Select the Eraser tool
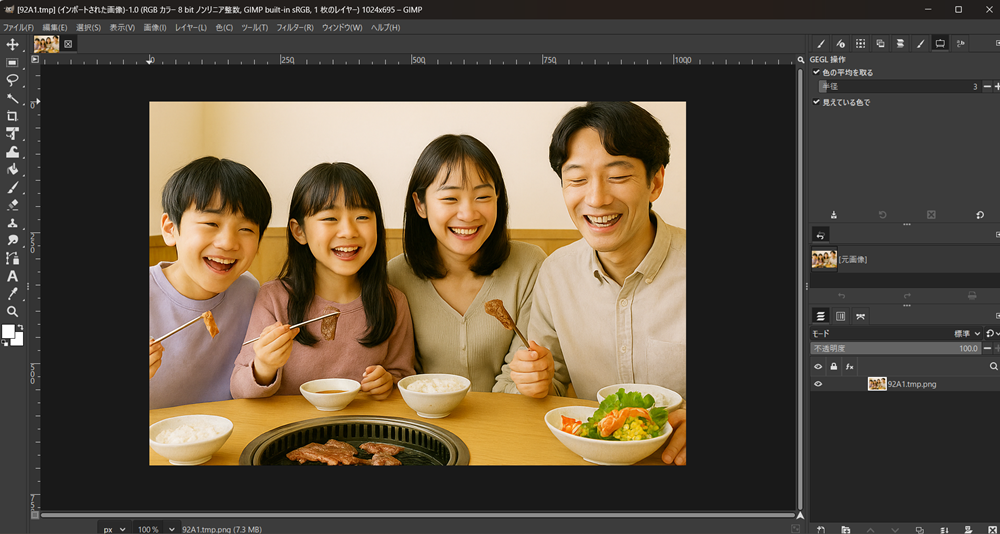 click(12, 205)
